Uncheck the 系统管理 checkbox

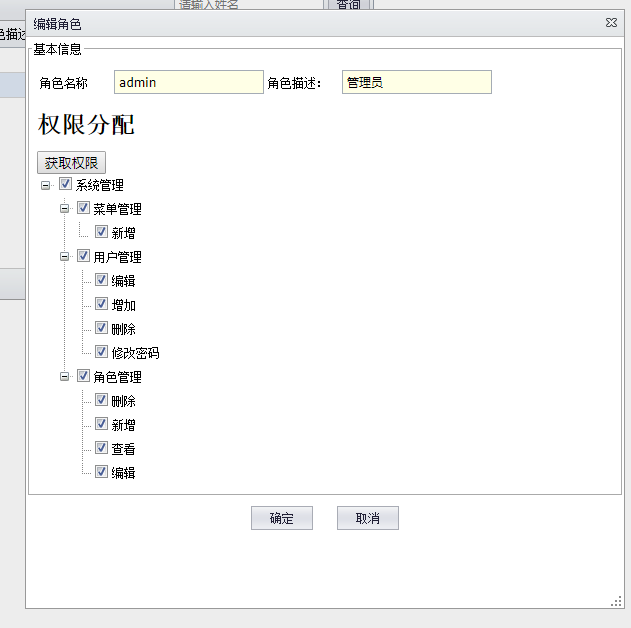(65, 184)
